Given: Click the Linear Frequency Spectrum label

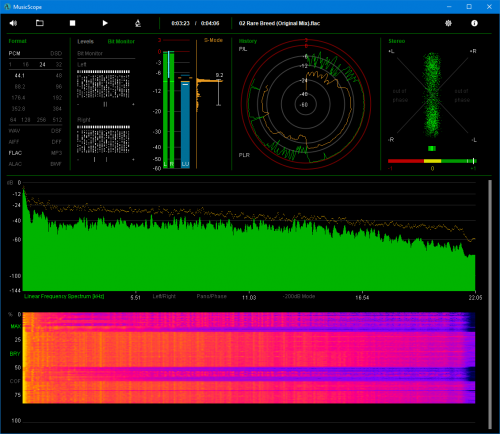Looking at the screenshot, I should 64,296.
